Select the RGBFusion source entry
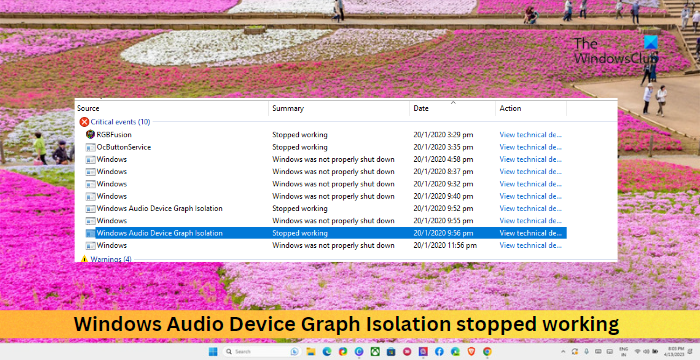This screenshot has width=700, height=360. (114, 134)
